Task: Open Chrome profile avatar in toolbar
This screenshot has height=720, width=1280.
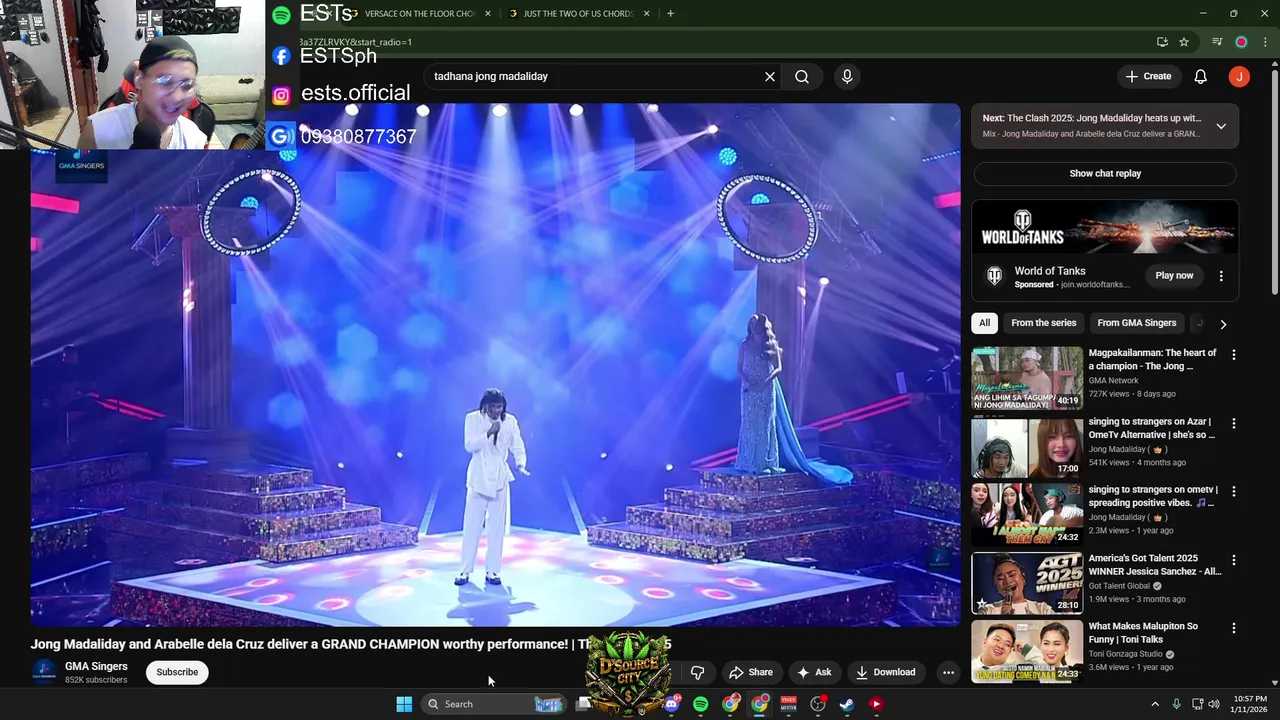Action: 1241,42
